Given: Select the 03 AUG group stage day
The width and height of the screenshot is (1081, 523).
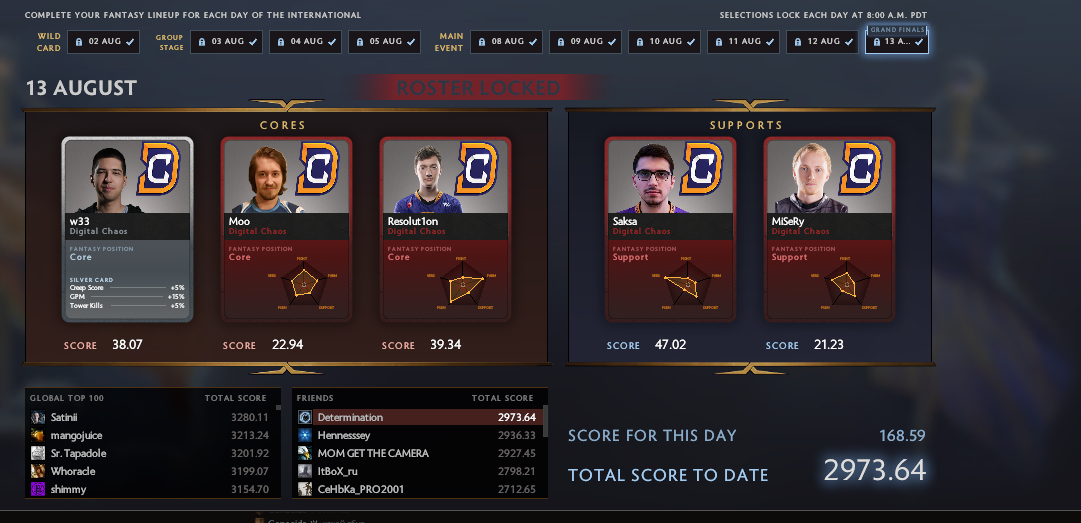Looking at the screenshot, I should pos(226,42).
